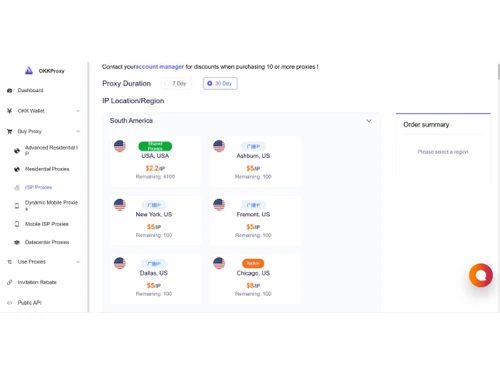Image resolution: width=500 pixels, height=375 pixels.
Task: Choose the Fremont, US proxy card
Action: point(255,220)
